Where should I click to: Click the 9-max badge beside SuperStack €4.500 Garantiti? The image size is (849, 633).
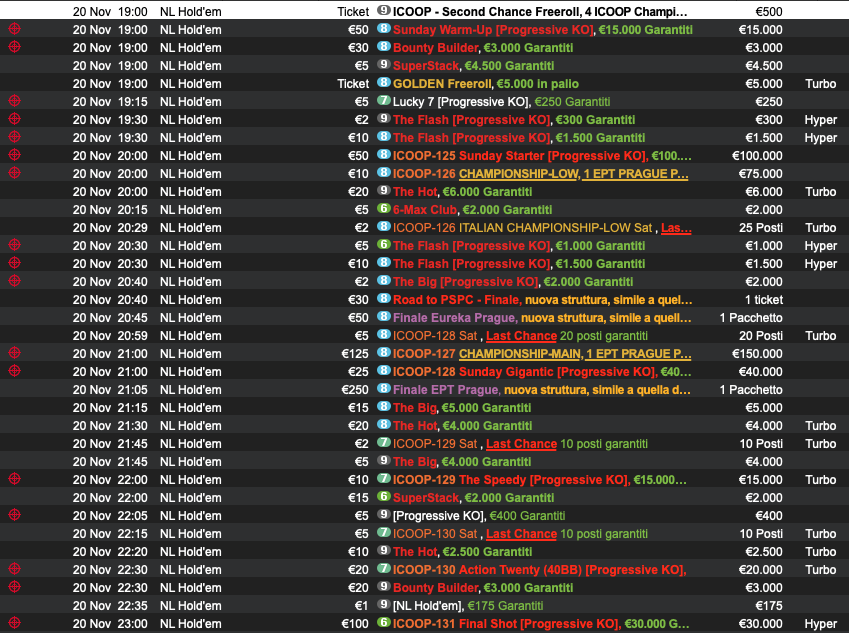(x=383, y=64)
